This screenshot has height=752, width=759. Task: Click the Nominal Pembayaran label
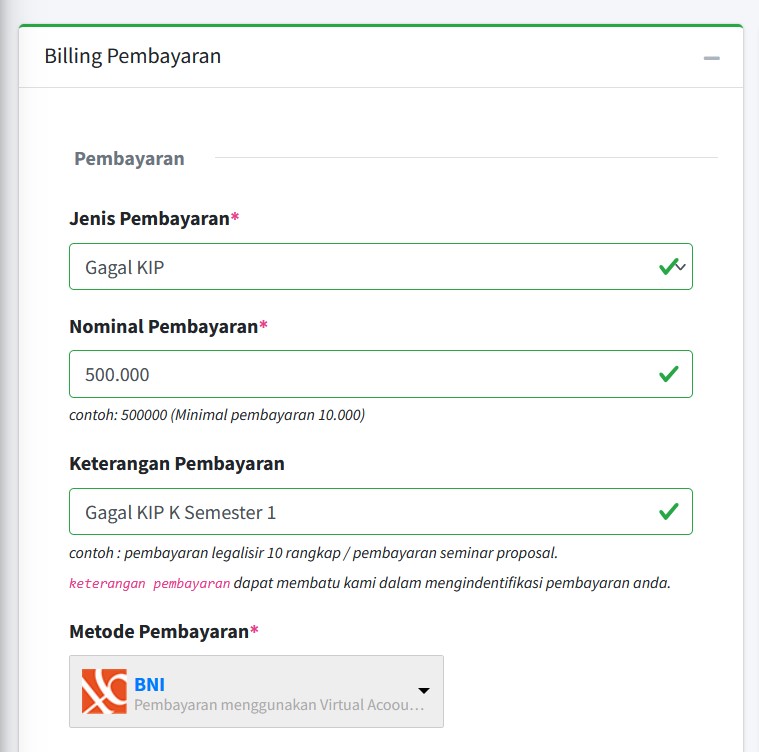click(x=163, y=326)
